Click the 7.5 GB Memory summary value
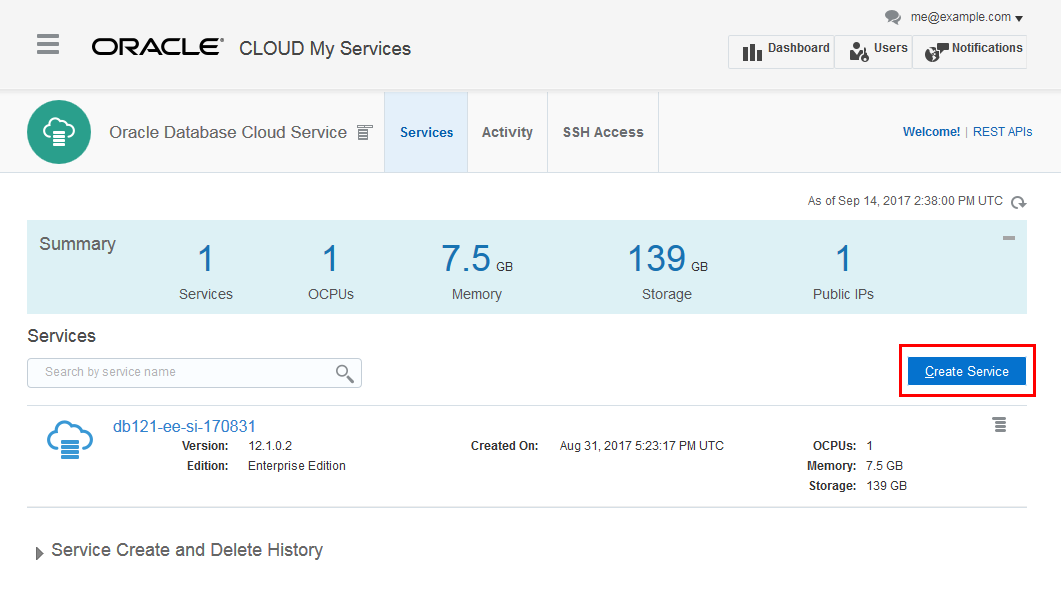 476,259
